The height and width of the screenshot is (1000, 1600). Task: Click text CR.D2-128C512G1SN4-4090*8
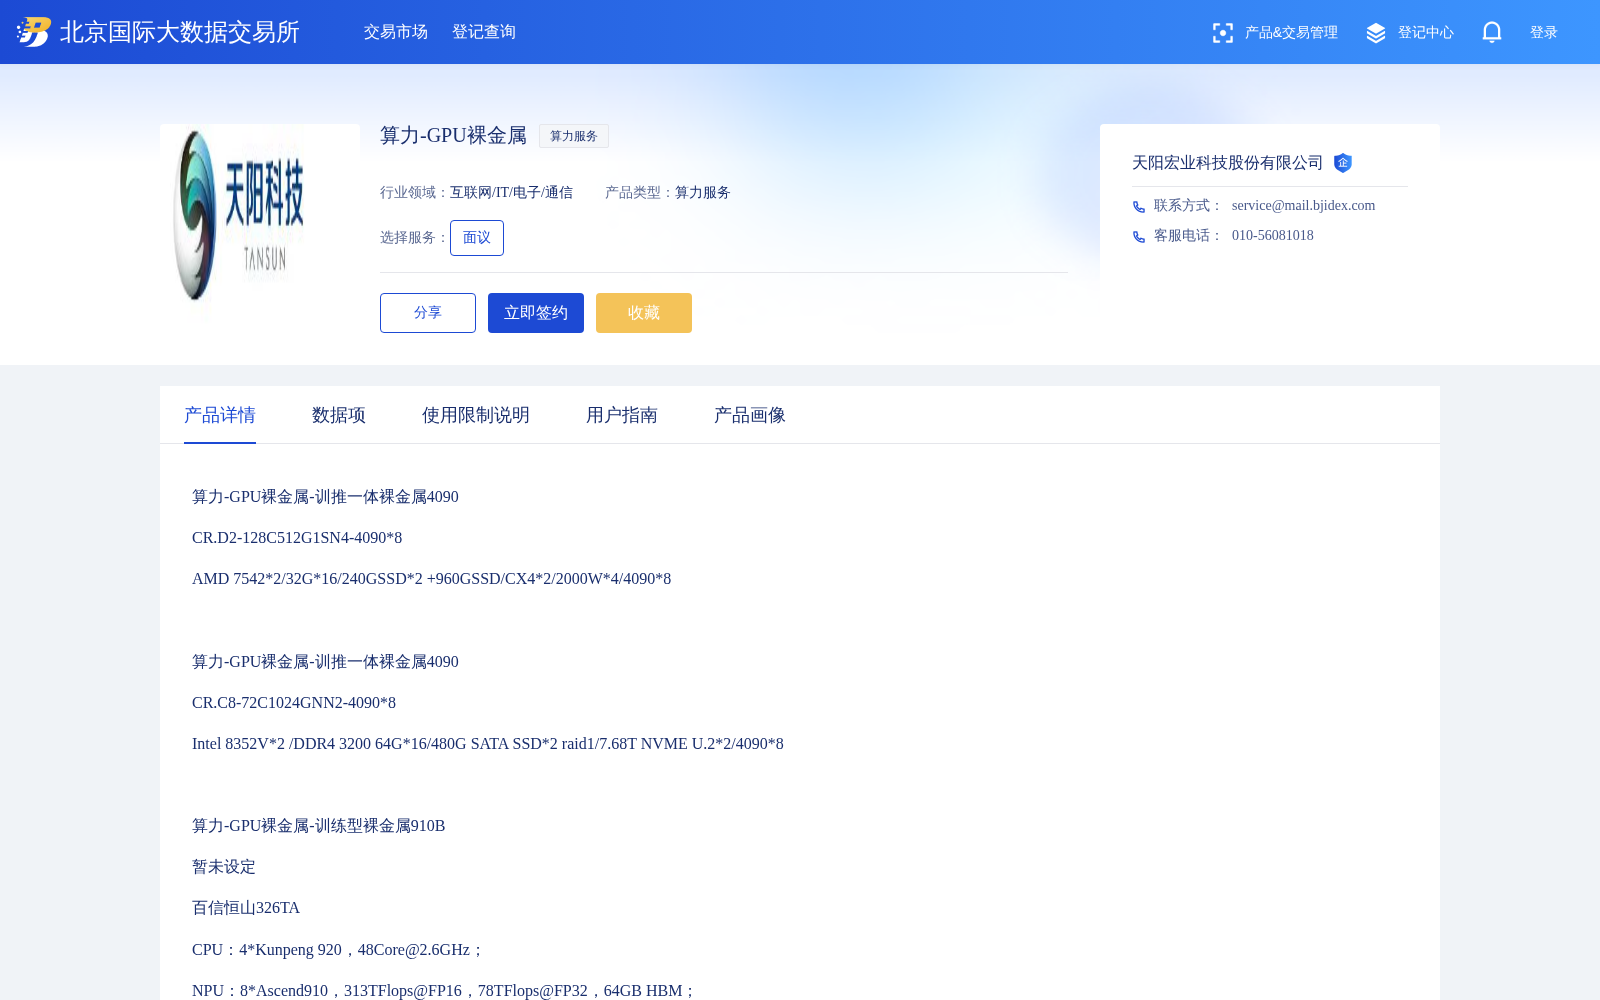(297, 538)
